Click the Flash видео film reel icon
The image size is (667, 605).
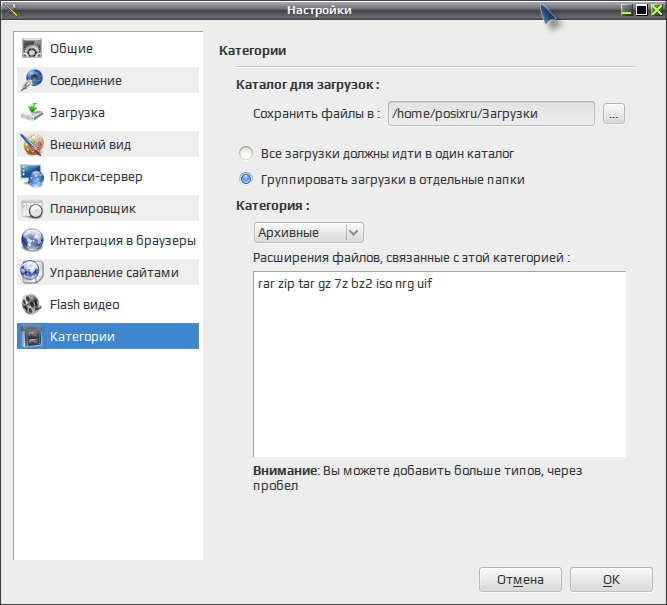pyautogui.click(x=32, y=304)
